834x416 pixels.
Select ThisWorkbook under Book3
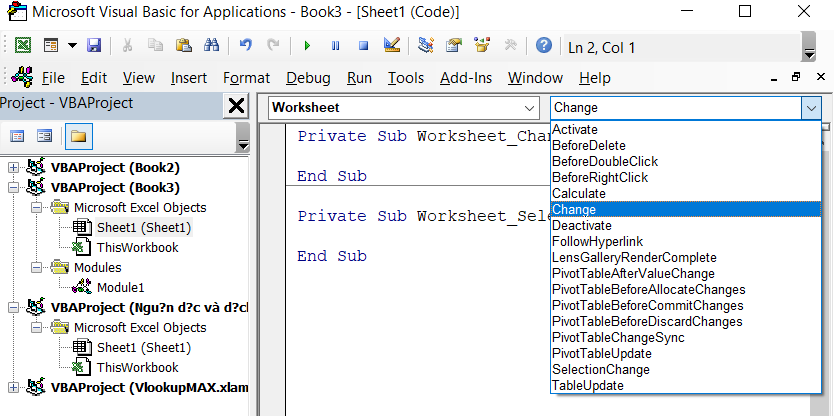pyautogui.click(x=137, y=247)
